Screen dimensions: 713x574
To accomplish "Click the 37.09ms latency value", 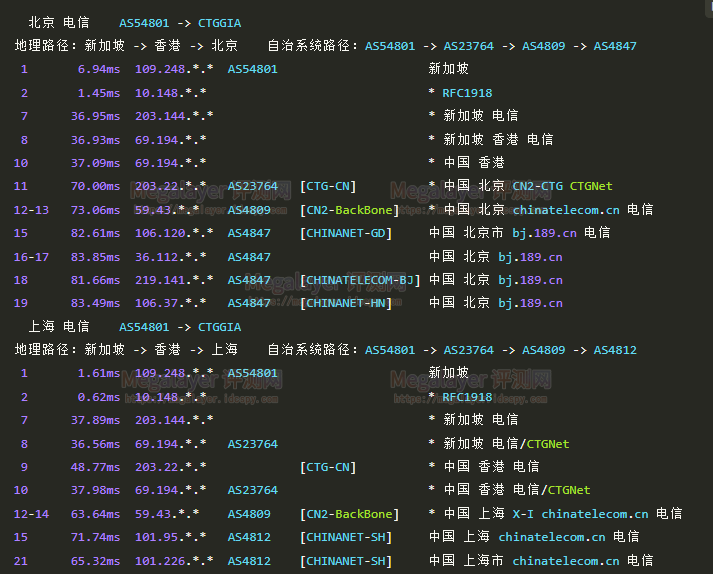I will click(95, 163).
